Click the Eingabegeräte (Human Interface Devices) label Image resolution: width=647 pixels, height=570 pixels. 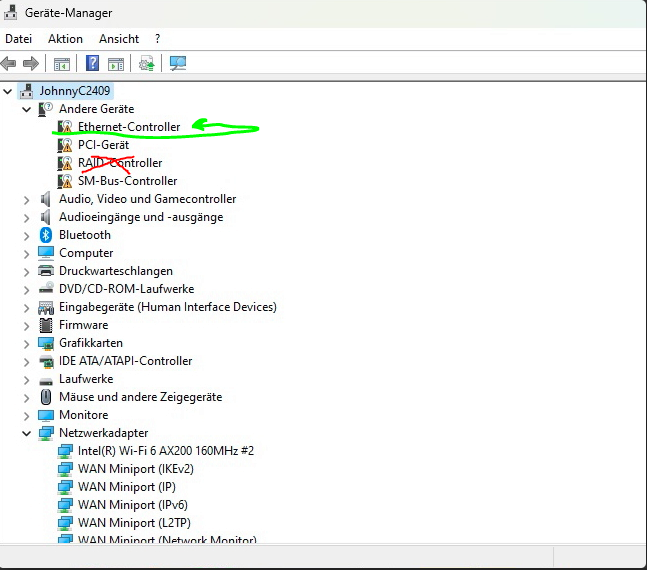[168, 307]
